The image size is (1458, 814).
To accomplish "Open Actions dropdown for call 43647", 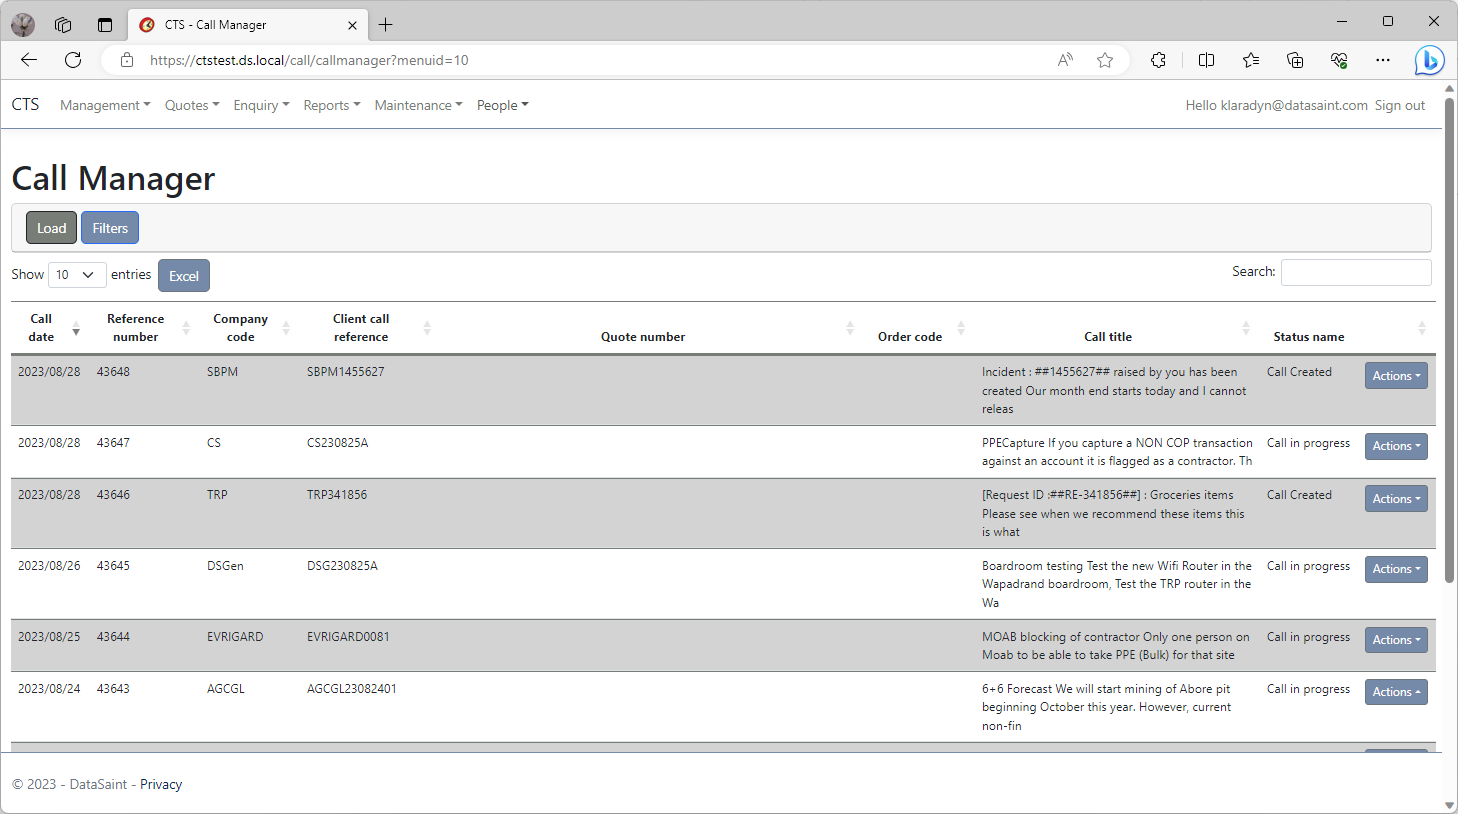I will (1396, 446).
